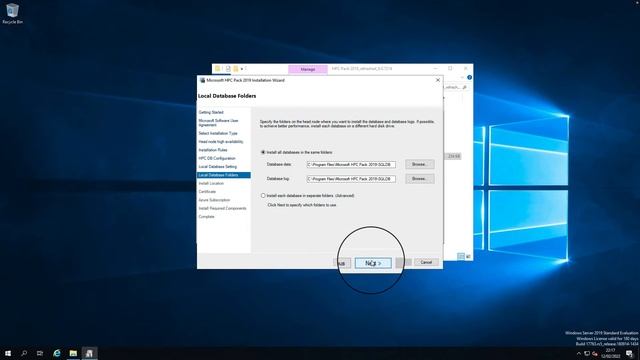Click the help icon in File Explorer window

coord(469,78)
